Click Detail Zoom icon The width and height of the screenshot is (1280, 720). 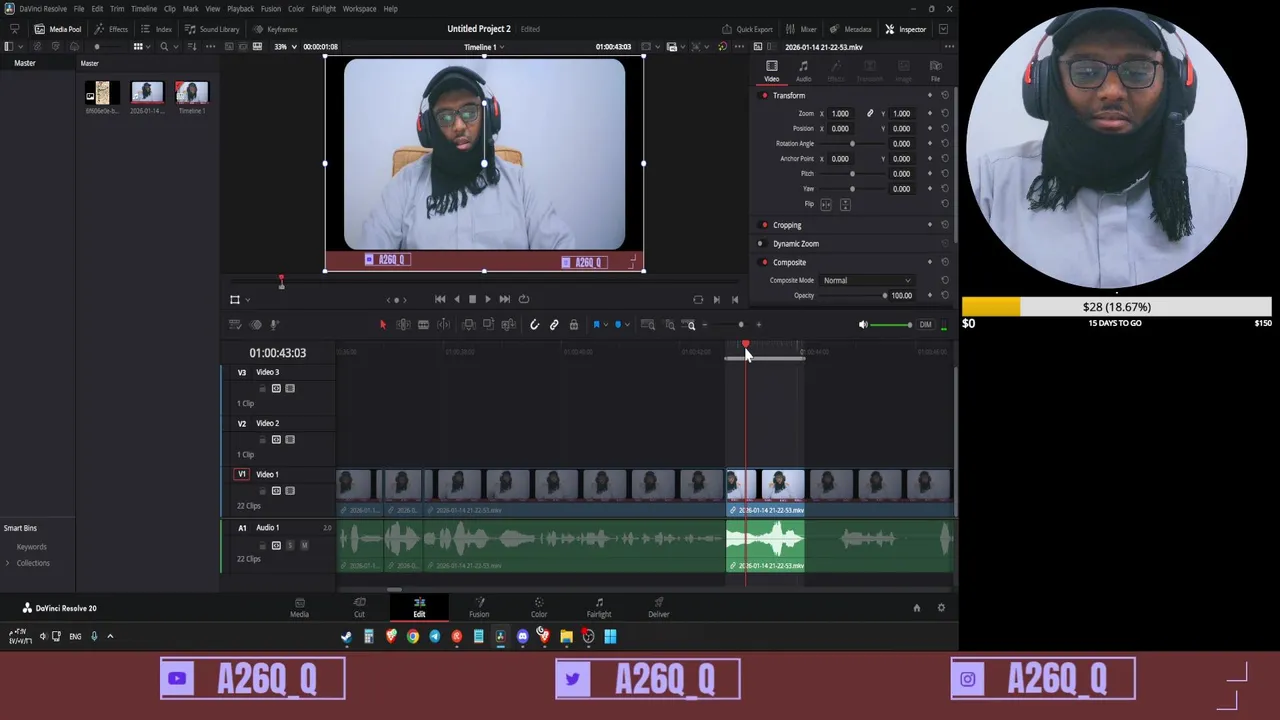coord(670,325)
